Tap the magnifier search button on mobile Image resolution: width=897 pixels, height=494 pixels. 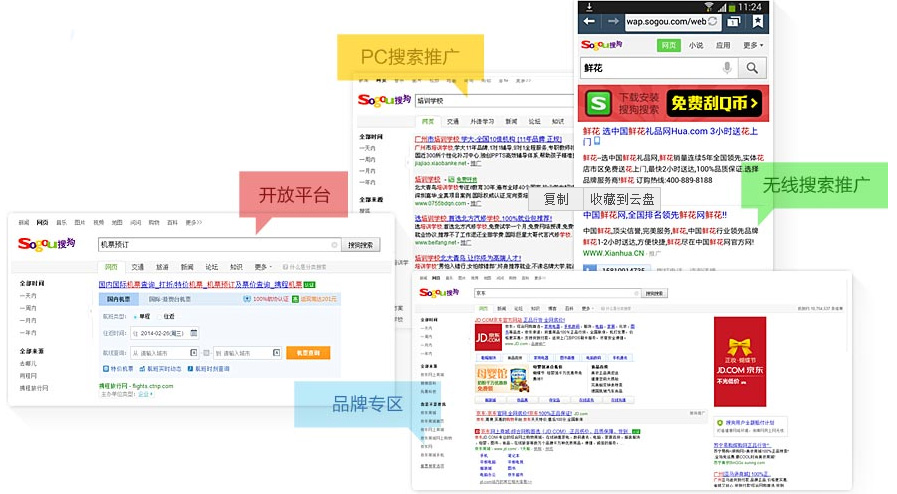coord(752,68)
